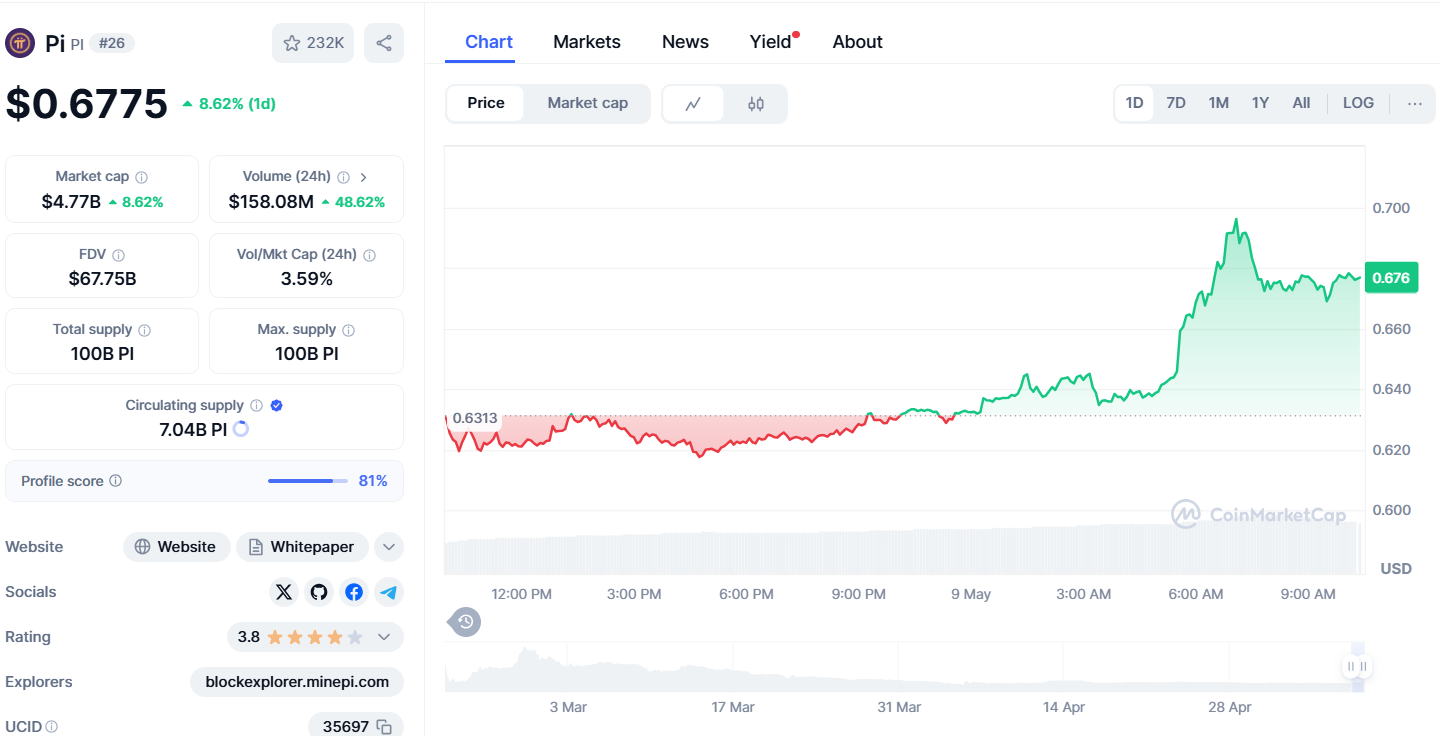Open FDV info icon
The image size is (1440, 736).
click(x=118, y=255)
